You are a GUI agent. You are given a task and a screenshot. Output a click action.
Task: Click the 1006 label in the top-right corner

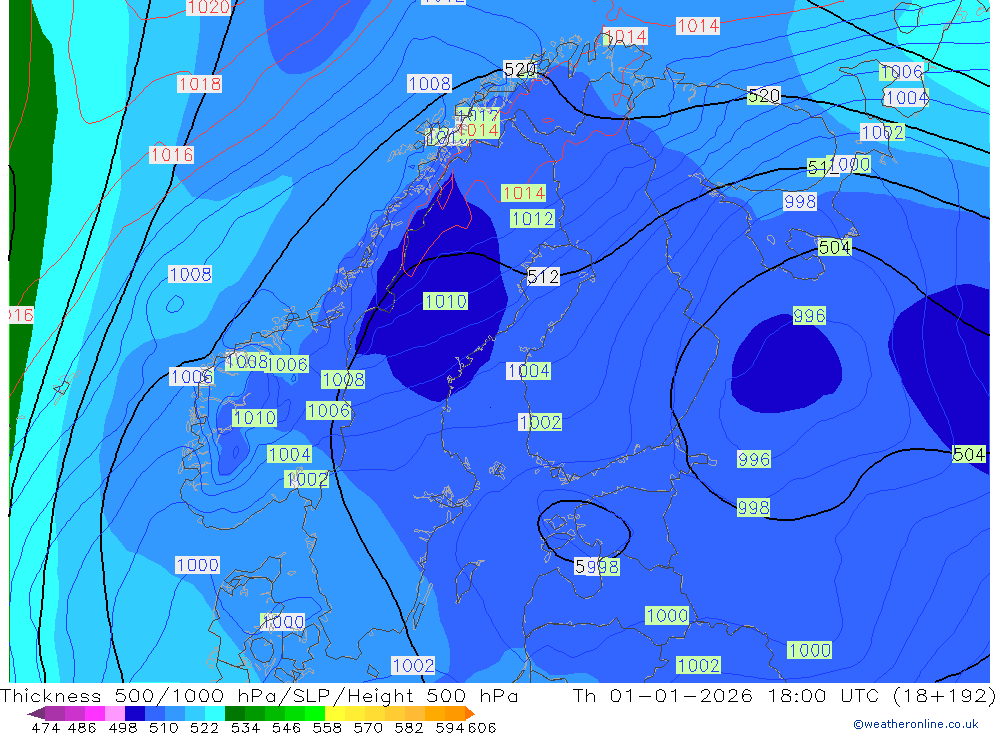click(901, 71)
